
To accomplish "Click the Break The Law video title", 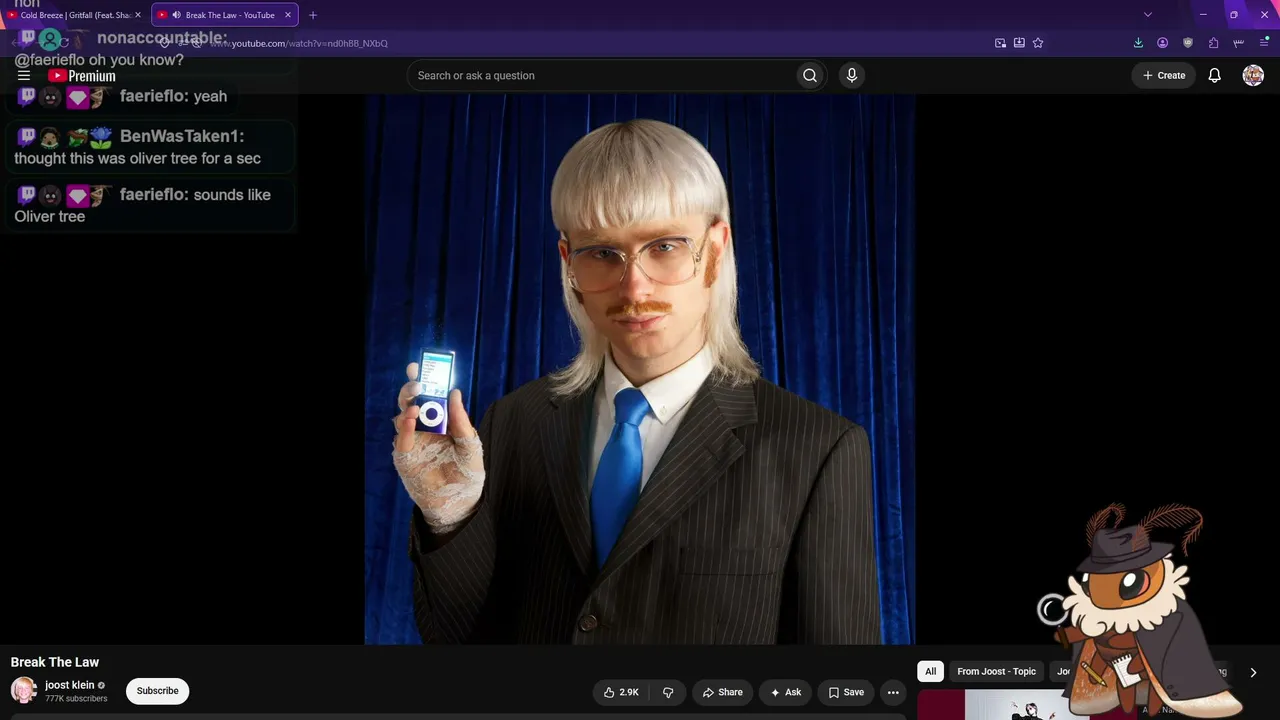I will click(x=55, y=662).
